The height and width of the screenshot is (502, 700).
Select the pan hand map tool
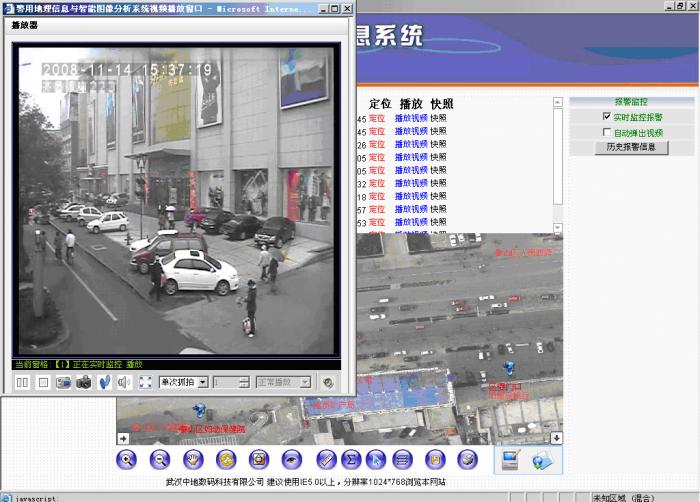coord(194,459)
